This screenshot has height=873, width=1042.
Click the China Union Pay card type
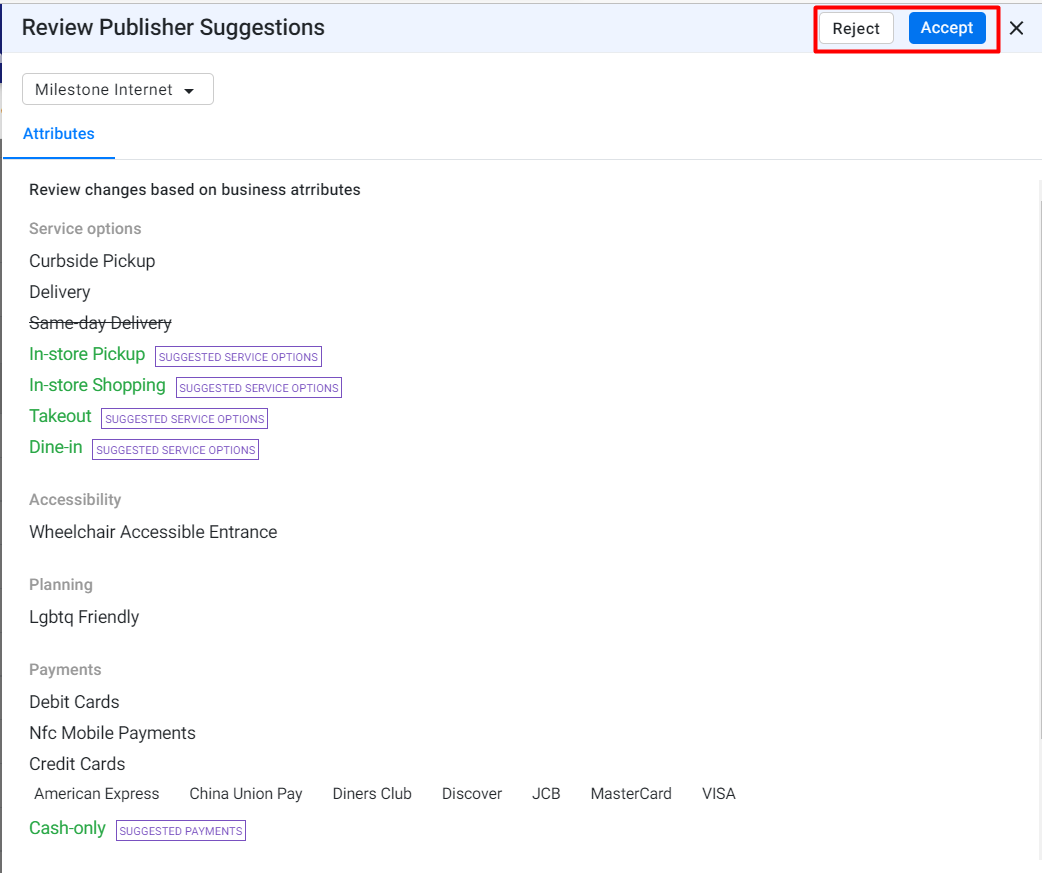click(246, 793)
